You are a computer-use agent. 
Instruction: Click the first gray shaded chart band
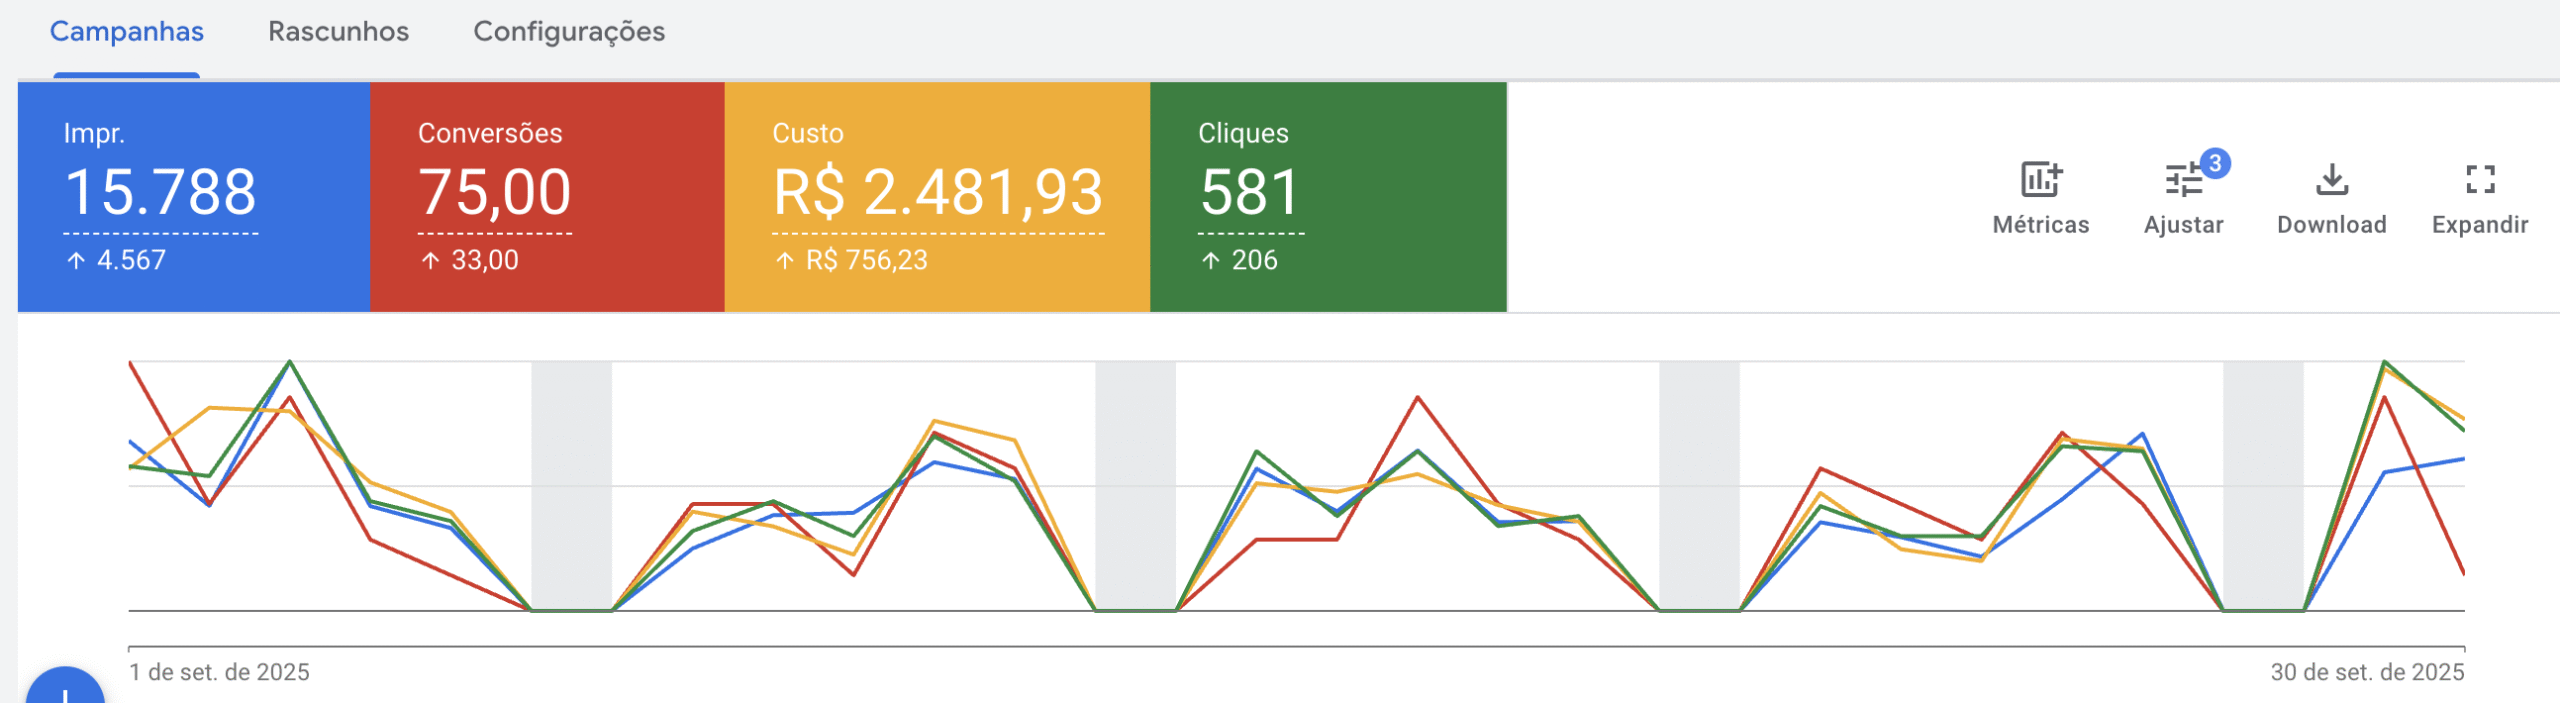point(571,485)
